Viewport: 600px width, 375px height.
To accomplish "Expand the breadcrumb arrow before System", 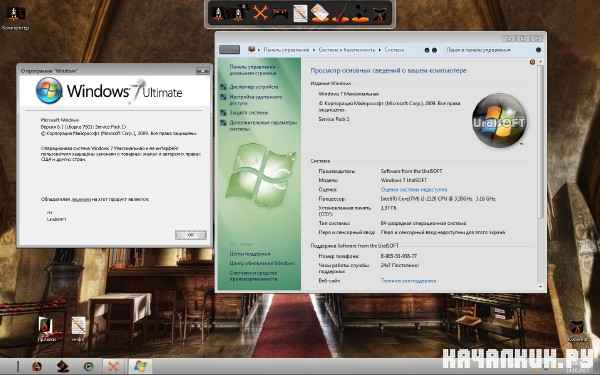I will 380,50.
